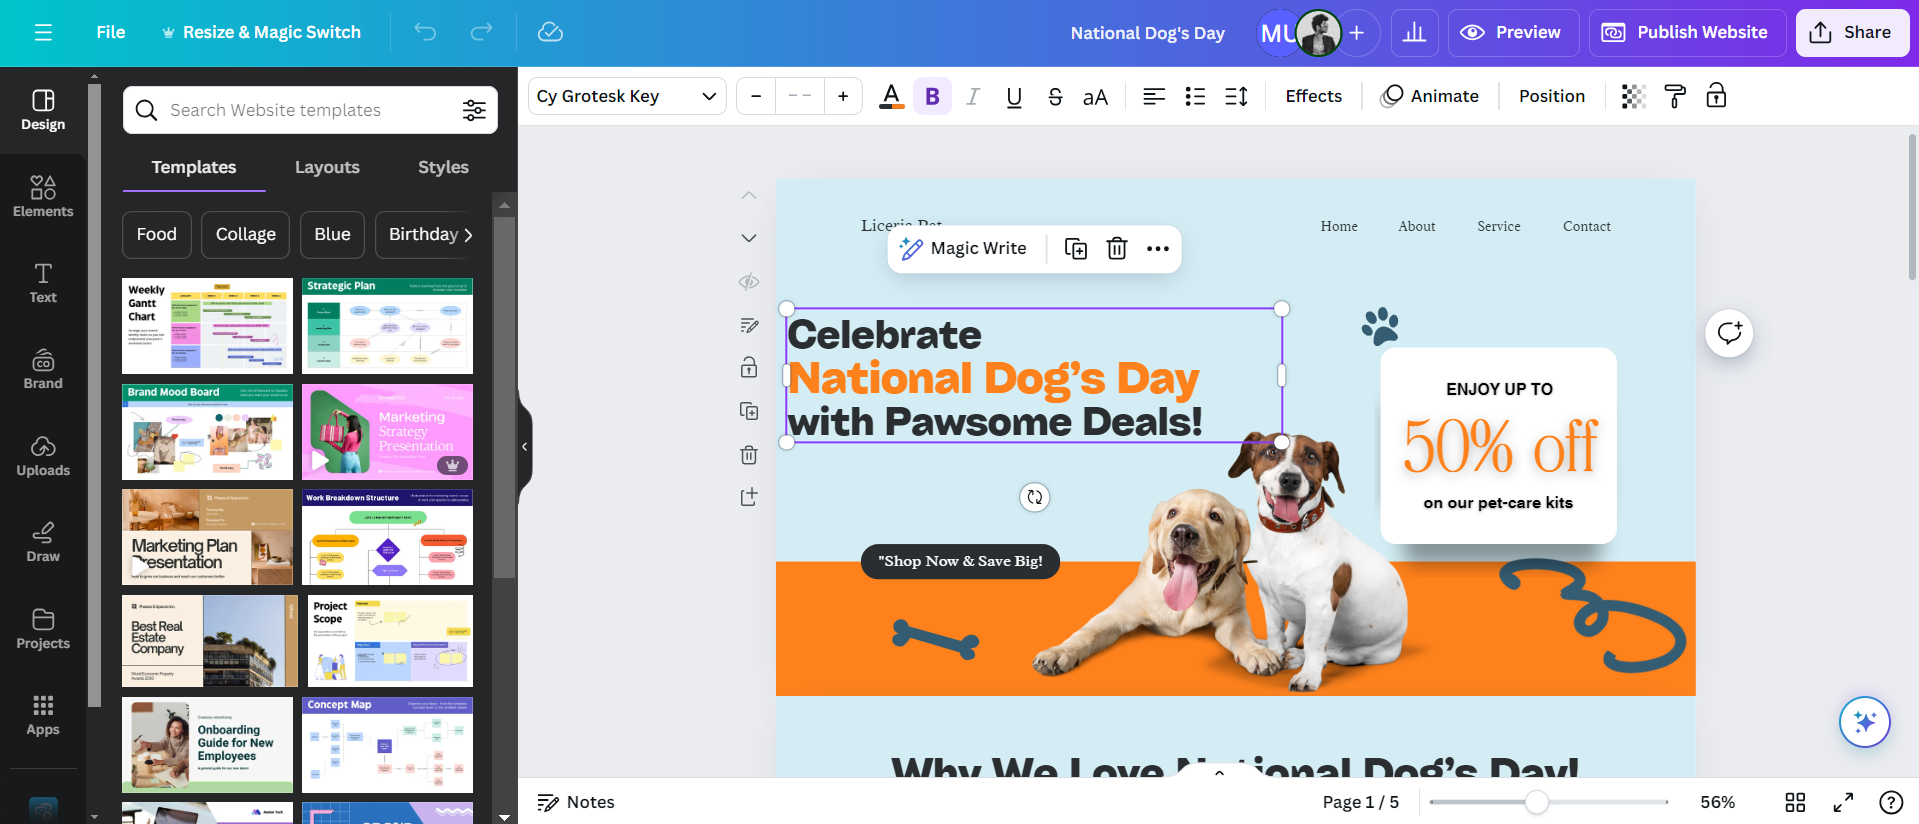
Task: Click the font size field
Action: tap(800, 96)
